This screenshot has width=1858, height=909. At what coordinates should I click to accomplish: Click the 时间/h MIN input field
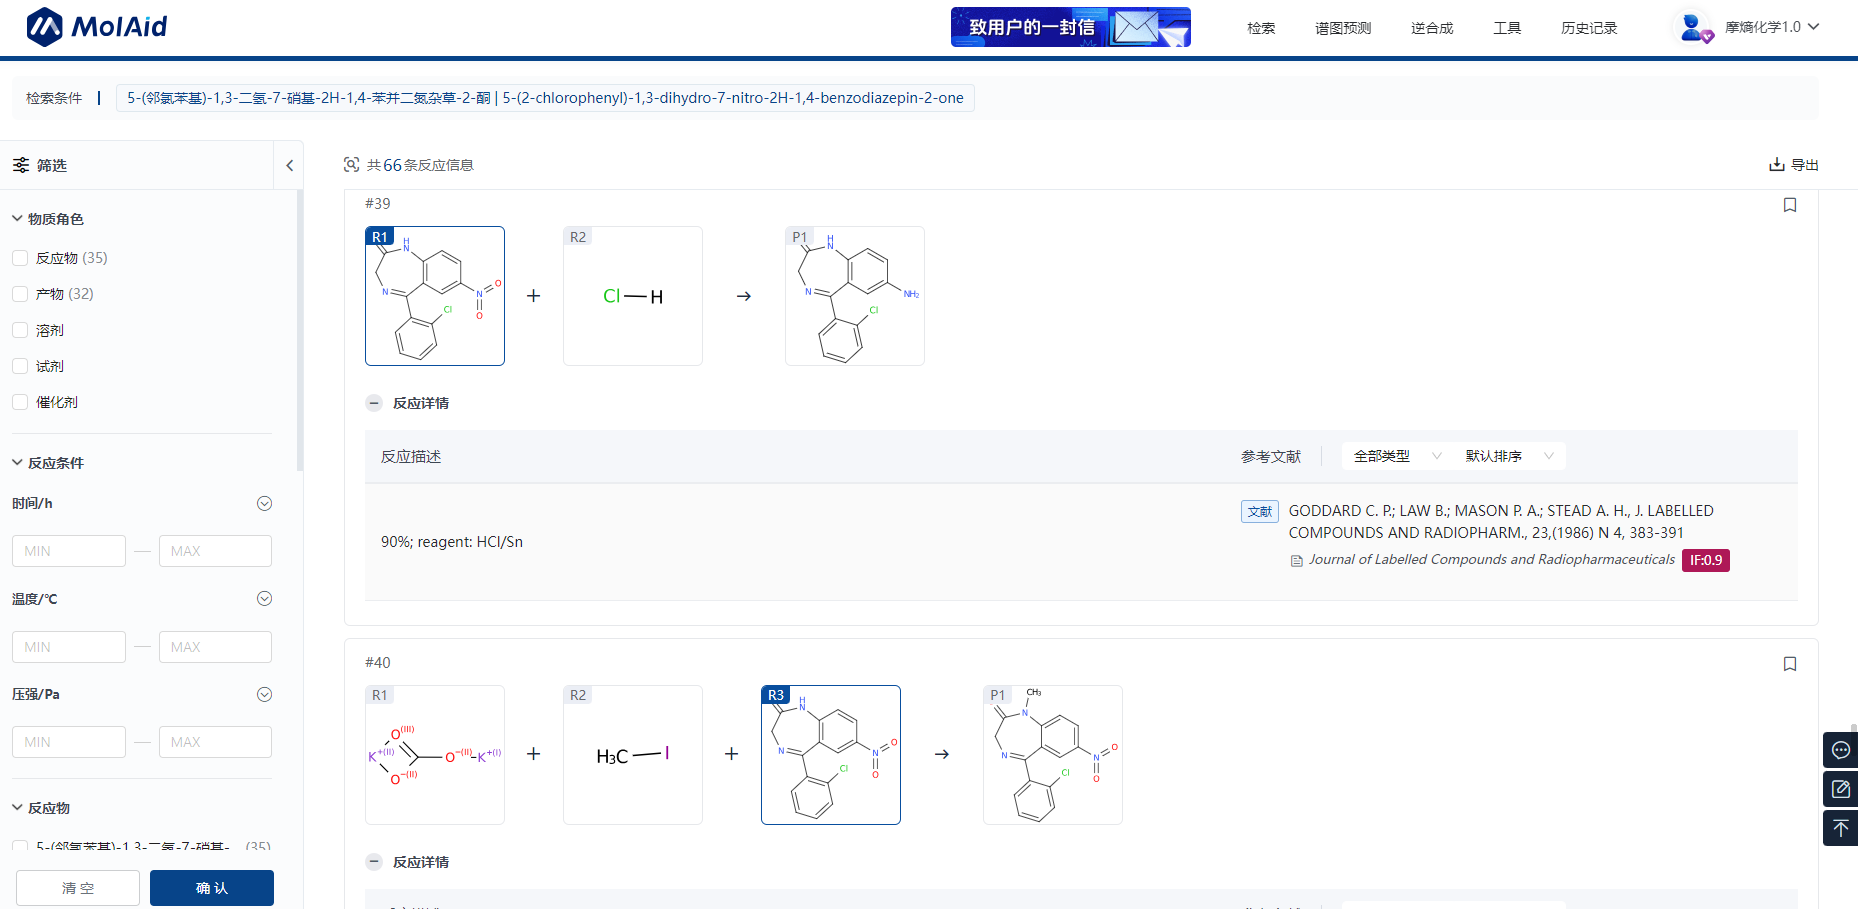click(x=68, y=551)
